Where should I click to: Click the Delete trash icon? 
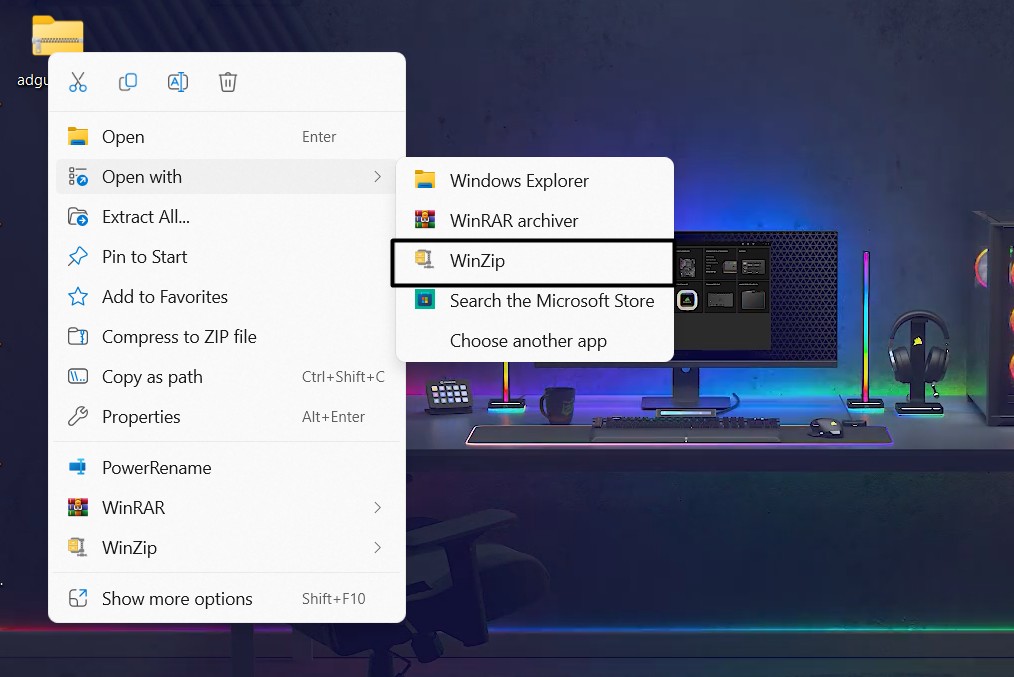pyautogui.click(x=228, y=82)
